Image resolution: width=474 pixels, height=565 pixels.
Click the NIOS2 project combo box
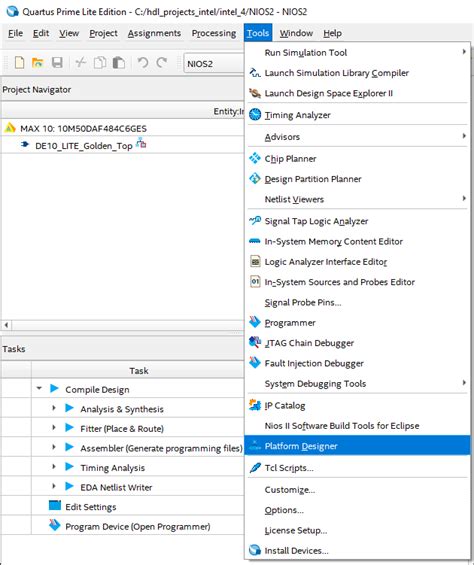[214, 63]
